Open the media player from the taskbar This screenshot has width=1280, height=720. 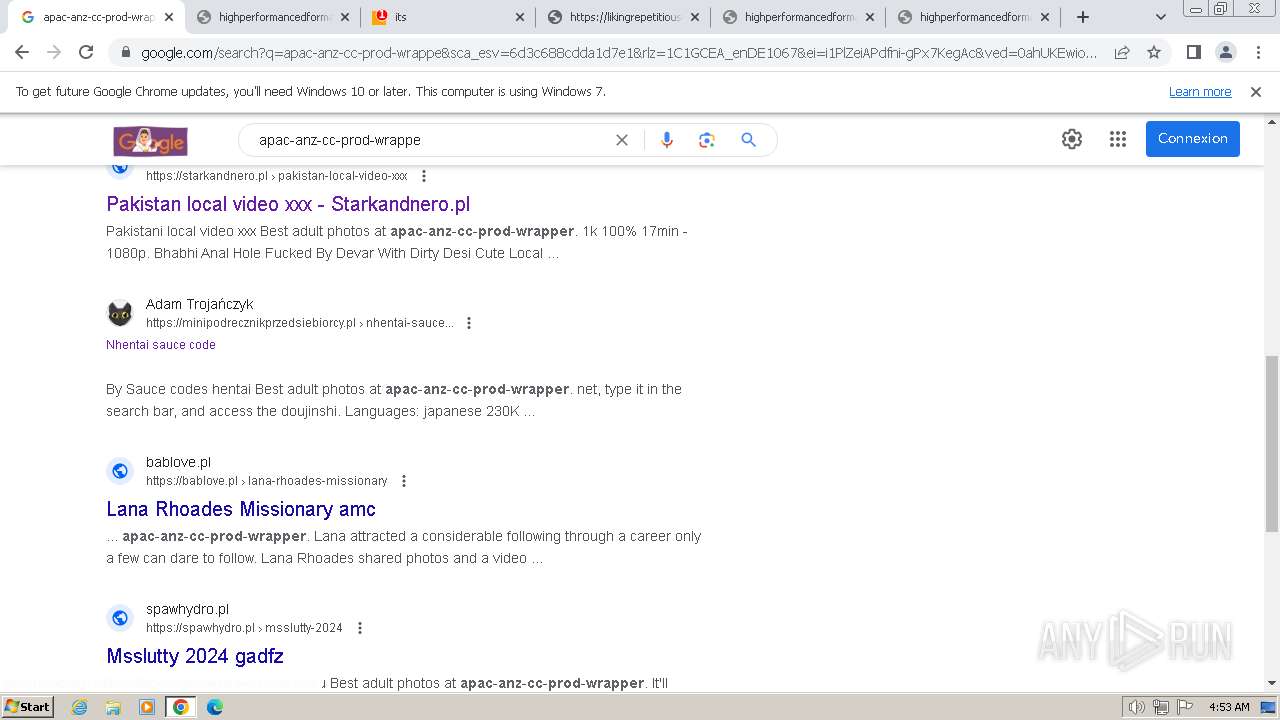tap(147, 707)
